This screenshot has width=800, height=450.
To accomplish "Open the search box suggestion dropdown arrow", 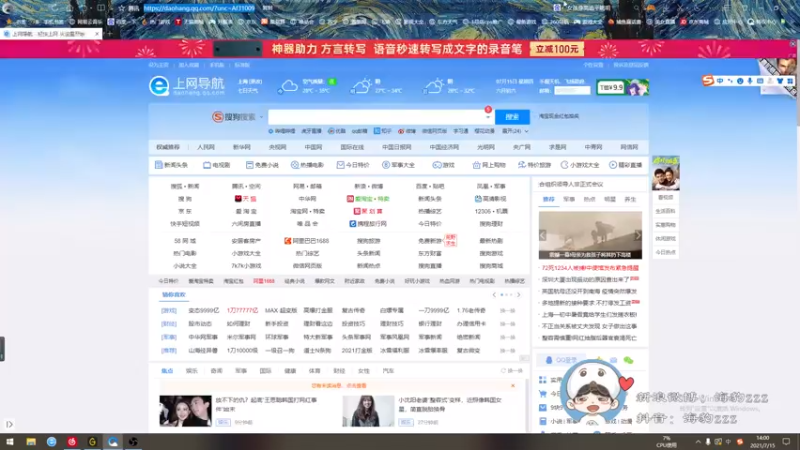I will [488, 117].
